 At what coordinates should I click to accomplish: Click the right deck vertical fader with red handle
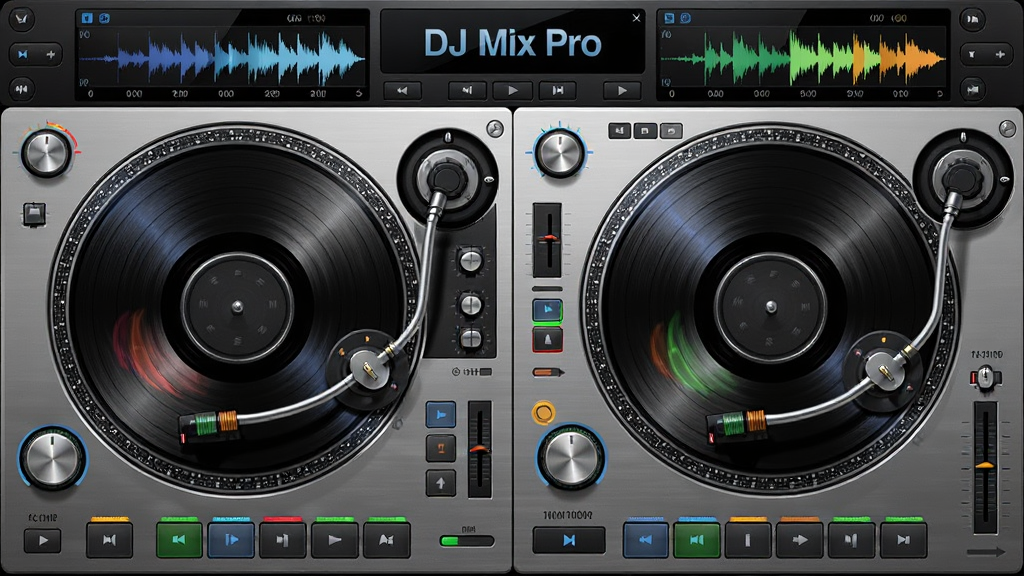pos(548,240)
